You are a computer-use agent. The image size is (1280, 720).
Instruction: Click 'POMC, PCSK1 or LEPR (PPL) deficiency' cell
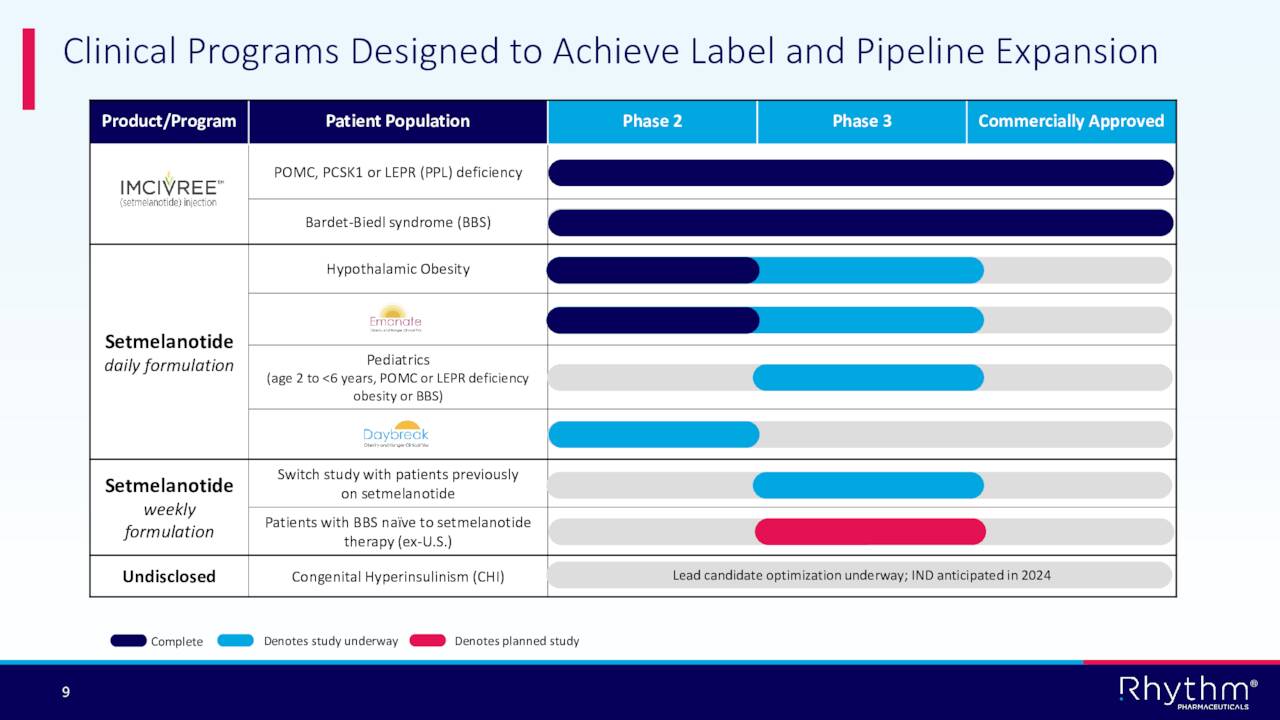pos(398,172)
